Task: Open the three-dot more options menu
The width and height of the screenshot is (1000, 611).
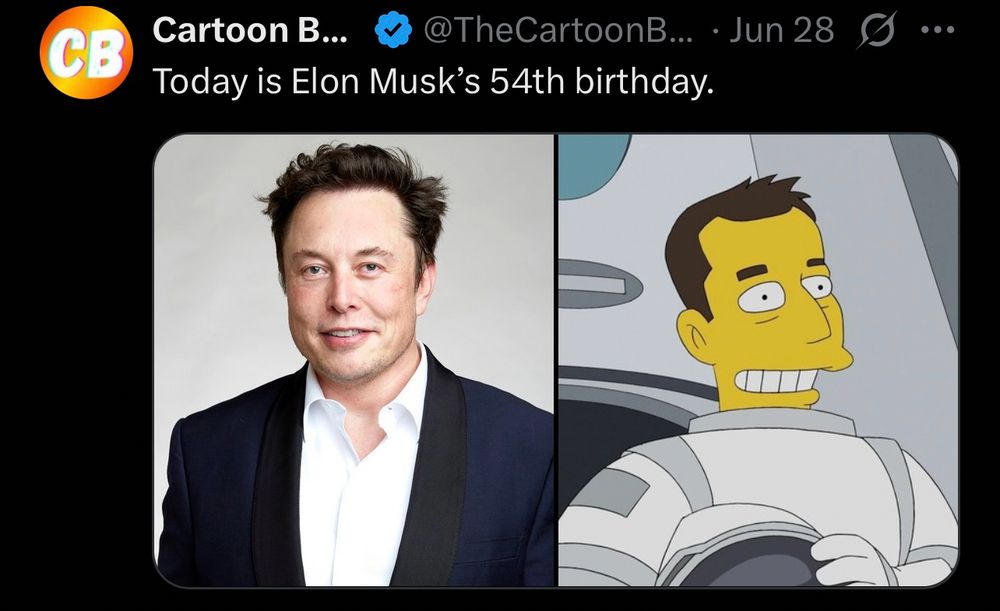Action: coord(938,29)
